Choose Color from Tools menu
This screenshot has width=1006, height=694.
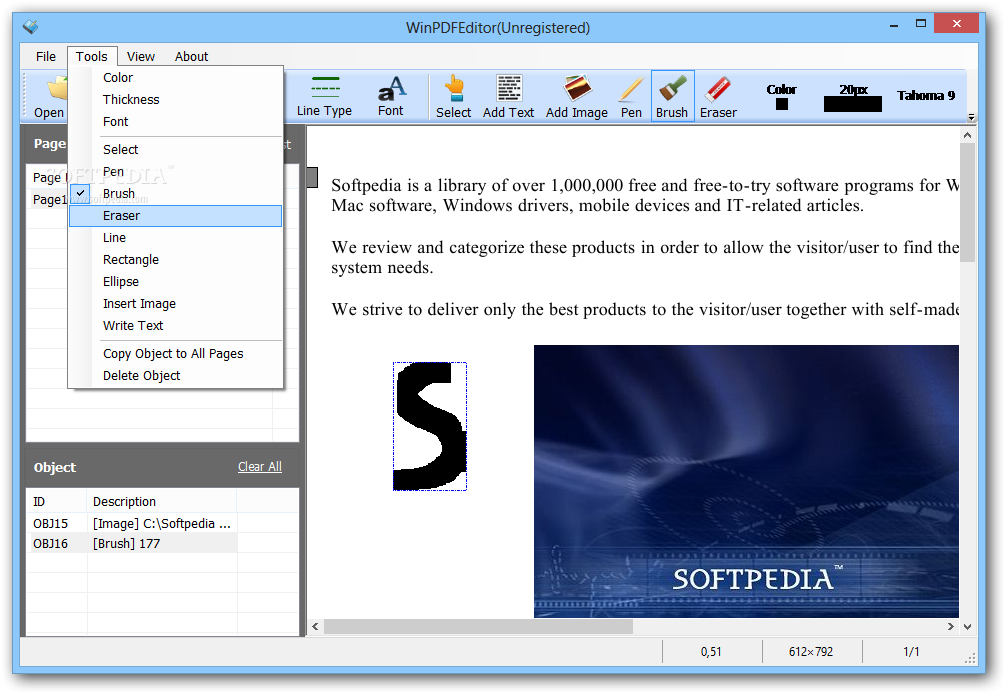[x=175, y=78]
